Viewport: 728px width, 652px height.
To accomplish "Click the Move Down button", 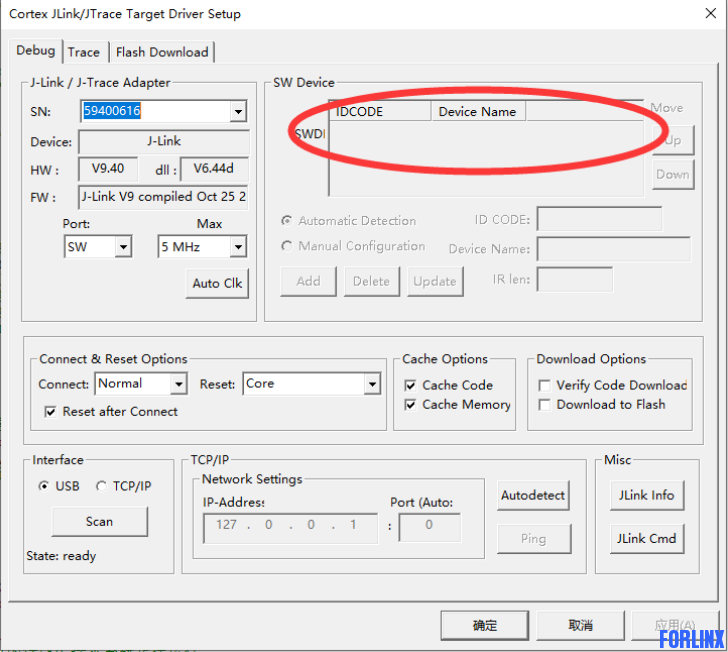I will (x=673, y=175).
